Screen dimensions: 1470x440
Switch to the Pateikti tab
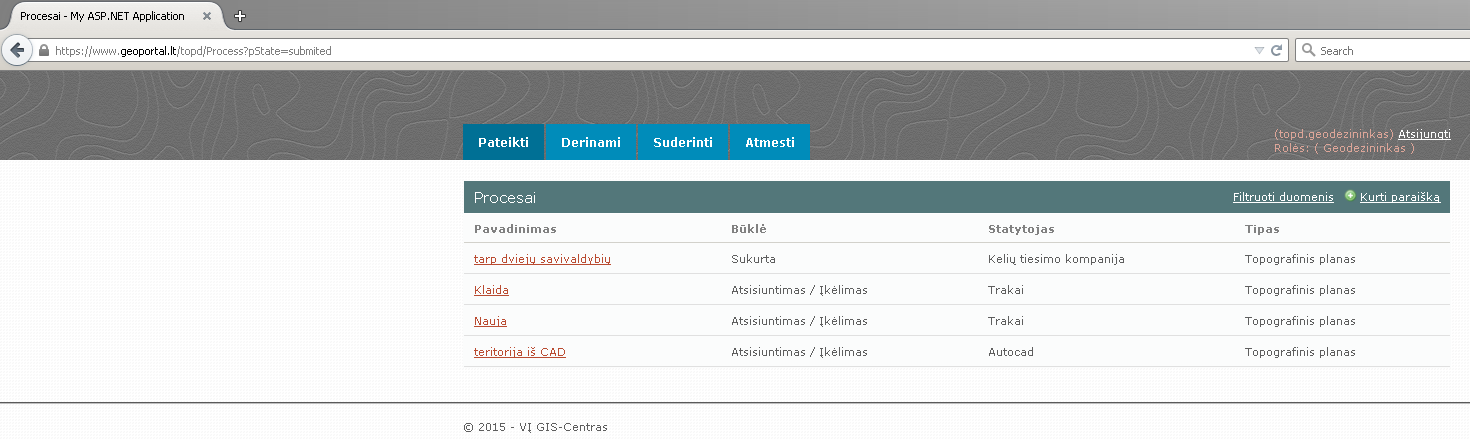pos(503,142)
